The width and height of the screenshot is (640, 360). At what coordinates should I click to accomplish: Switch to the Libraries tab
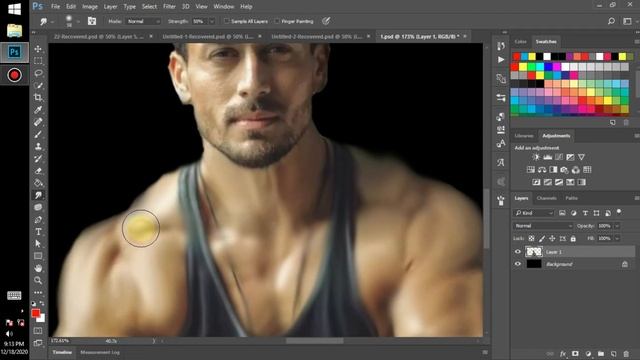[x=524, y=136]
